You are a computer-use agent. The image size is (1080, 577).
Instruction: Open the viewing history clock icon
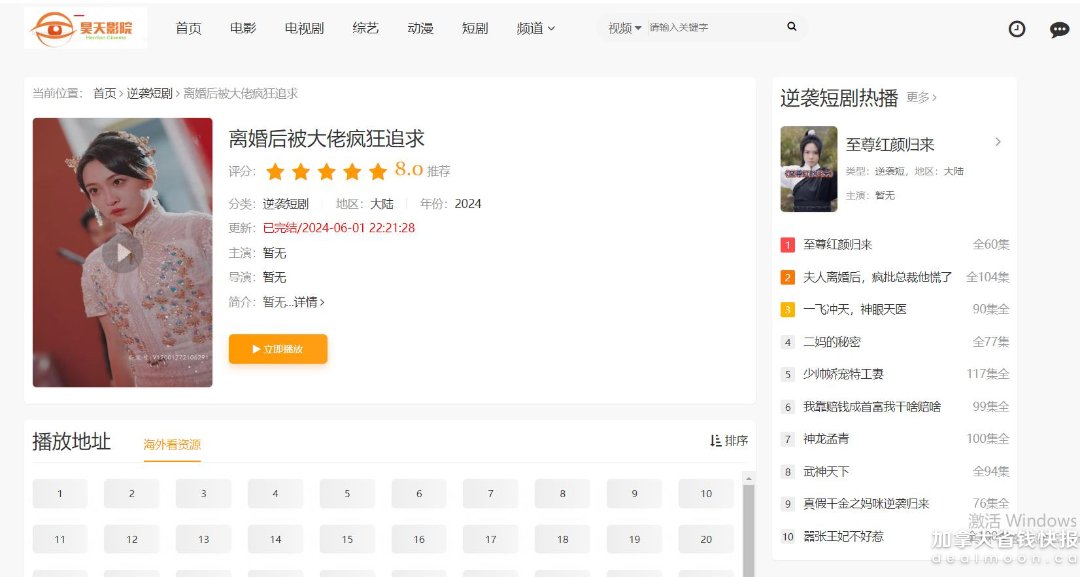click(x=1017, y=29)
